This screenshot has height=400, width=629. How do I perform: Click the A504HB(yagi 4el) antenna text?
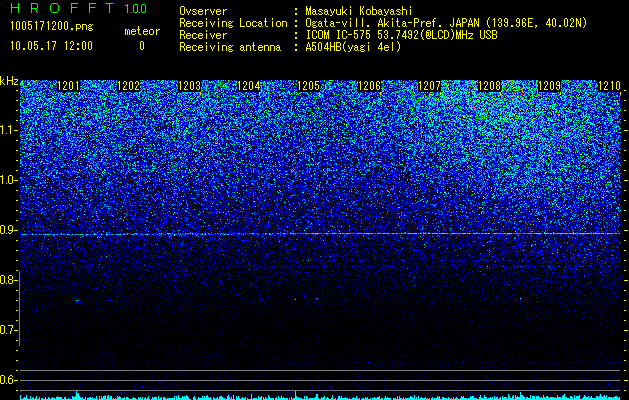(353, 47)
